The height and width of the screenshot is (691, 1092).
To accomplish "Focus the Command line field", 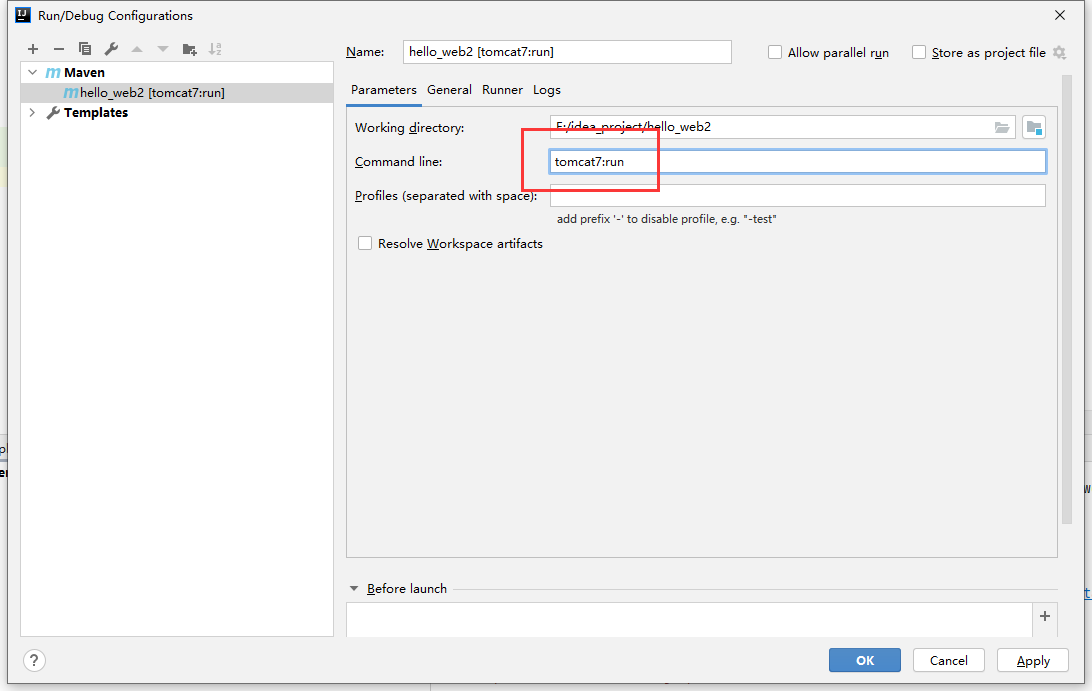I will pos(797,162).
